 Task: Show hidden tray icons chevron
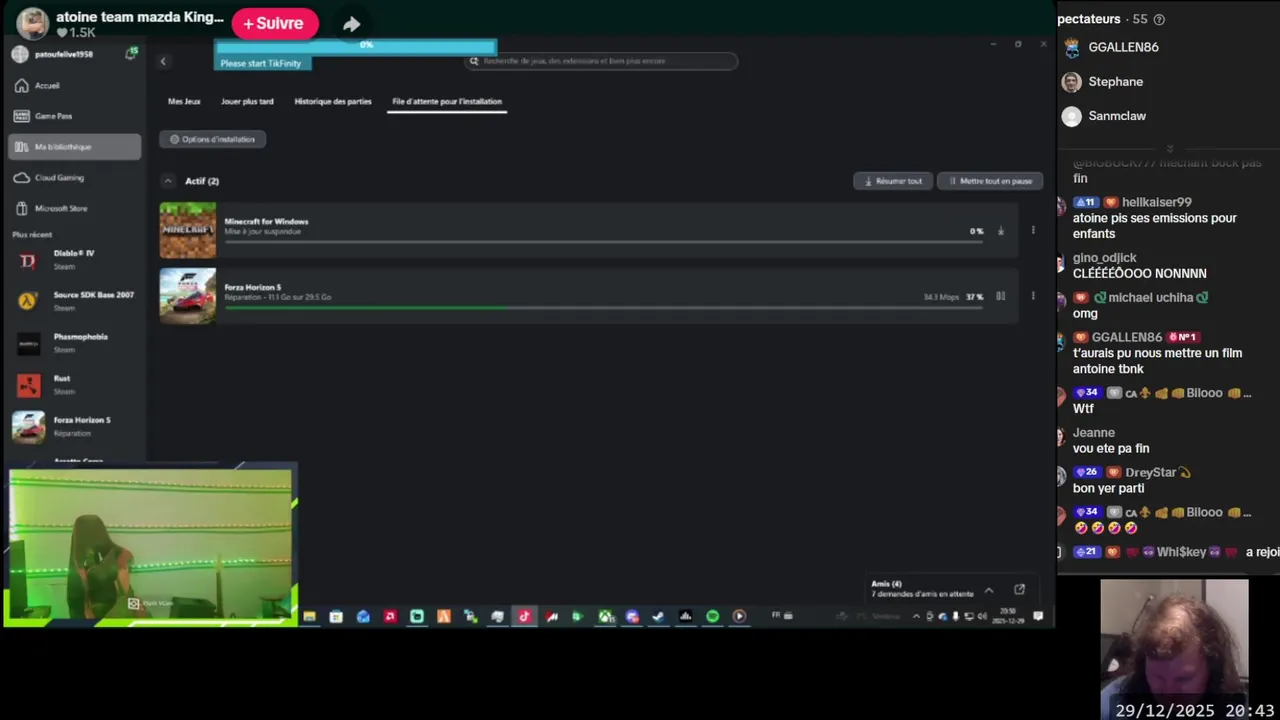click(916, 617)
